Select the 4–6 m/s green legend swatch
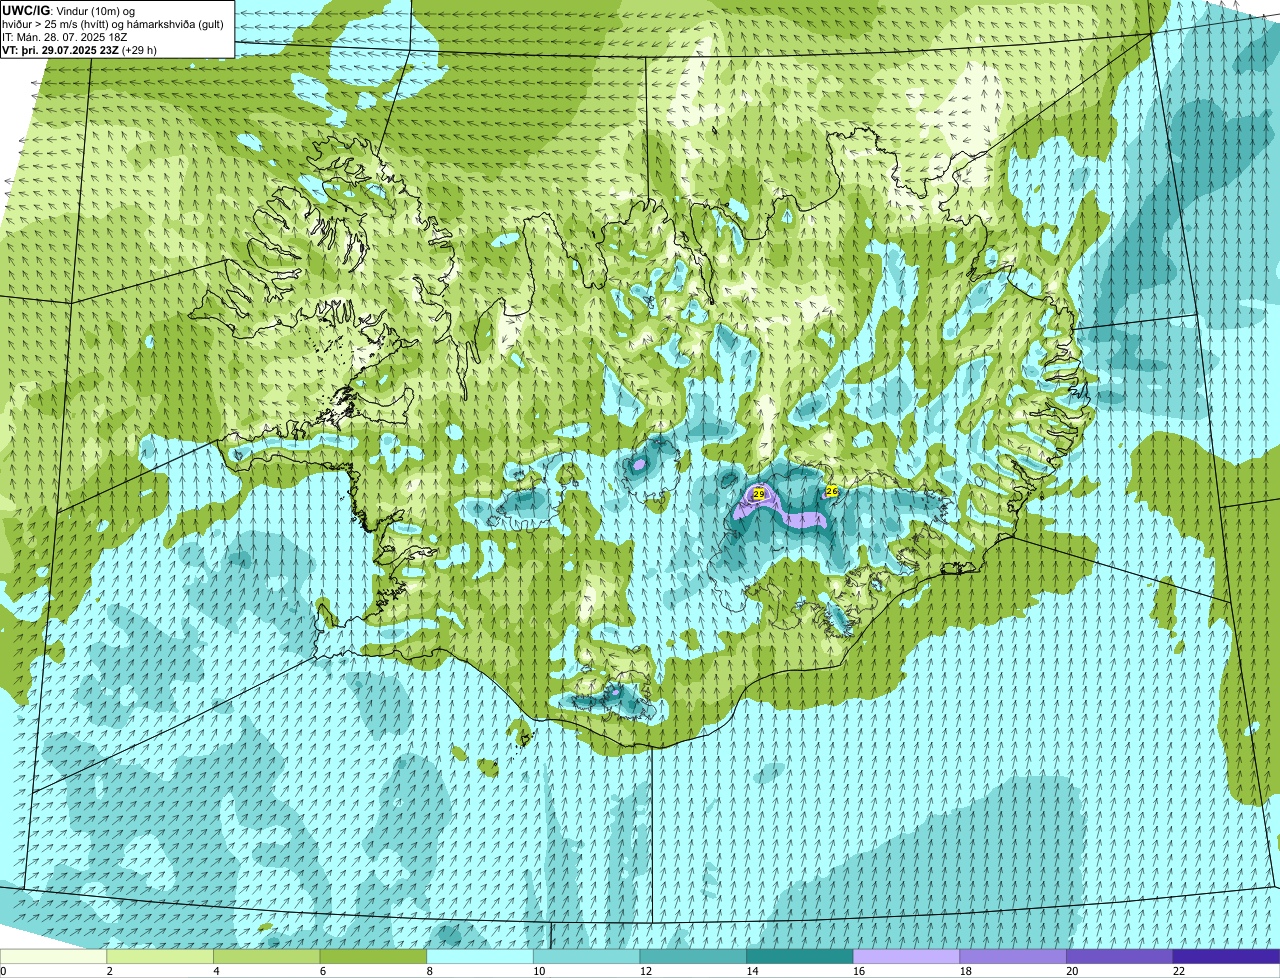 (267, 956)
